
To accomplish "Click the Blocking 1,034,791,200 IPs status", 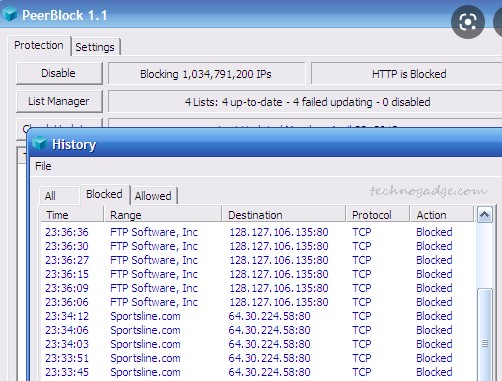I will pos(206,74).
